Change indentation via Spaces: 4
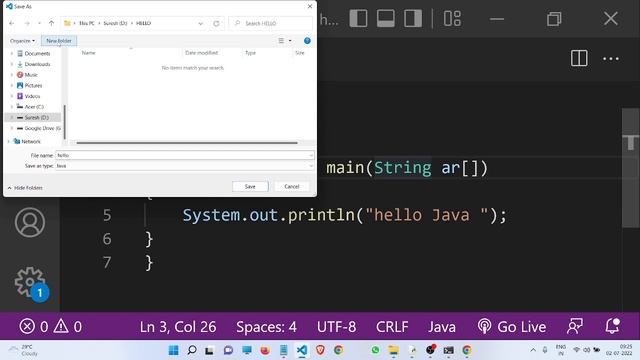 click(x=266, y=327)
